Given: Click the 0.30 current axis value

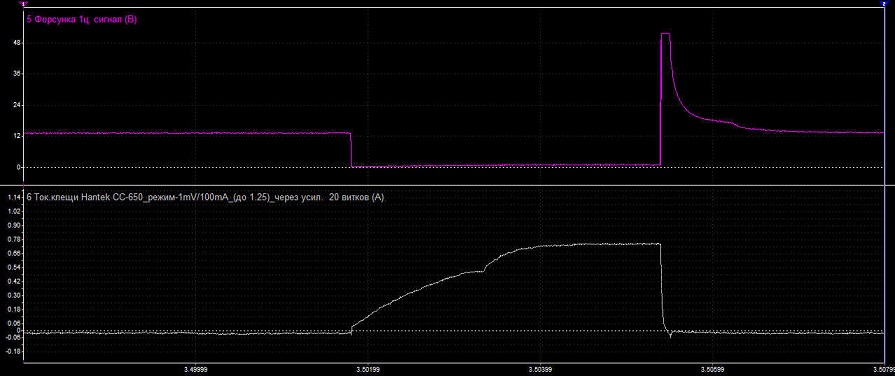Looking at the screenshot, I should (x=14, y=295).
